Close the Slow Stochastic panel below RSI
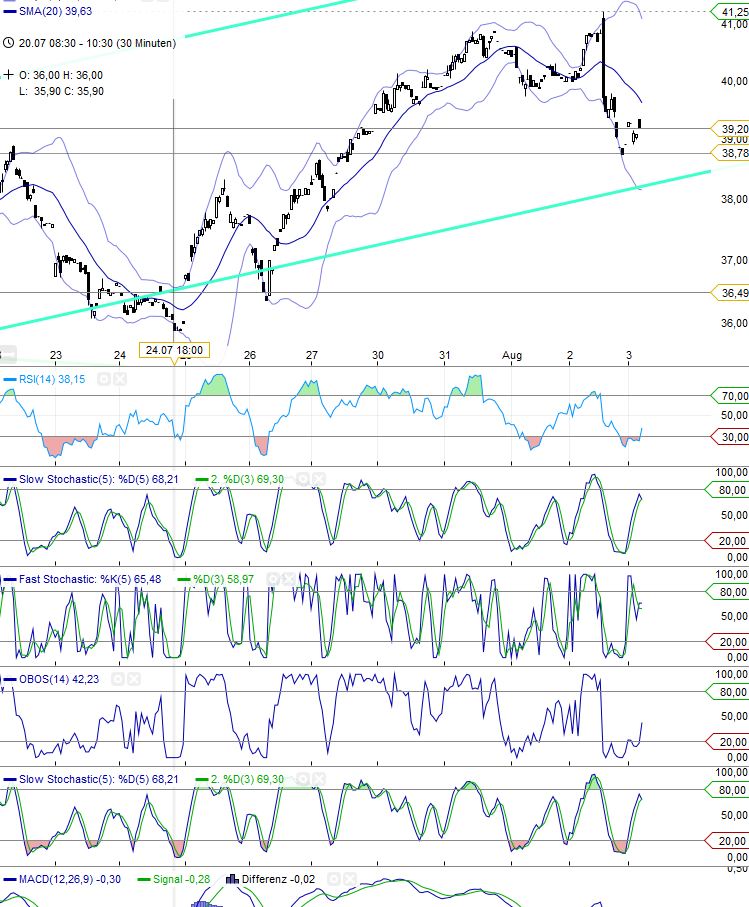 tap(318, 479)
